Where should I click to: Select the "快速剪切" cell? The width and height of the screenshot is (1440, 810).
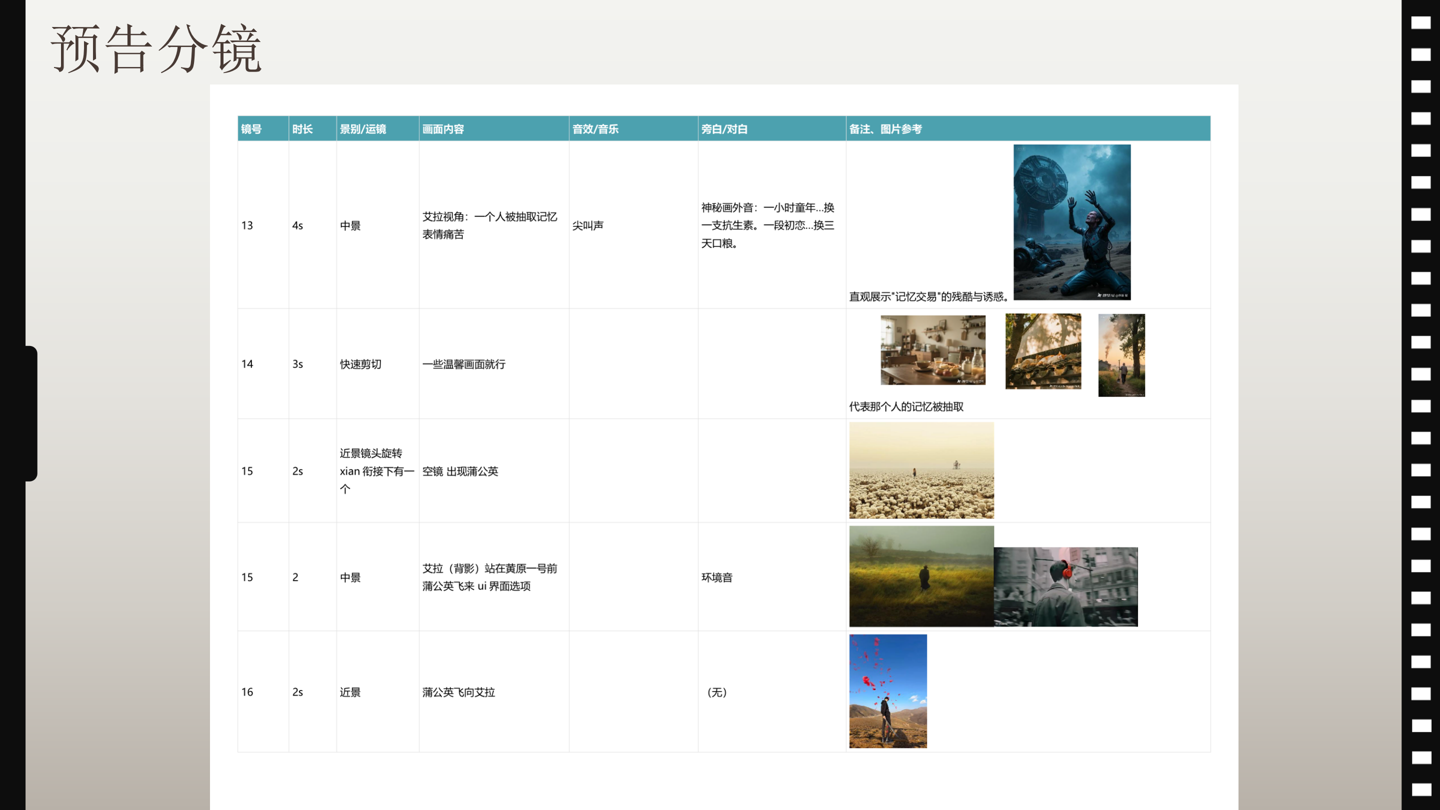coord(378,364)
